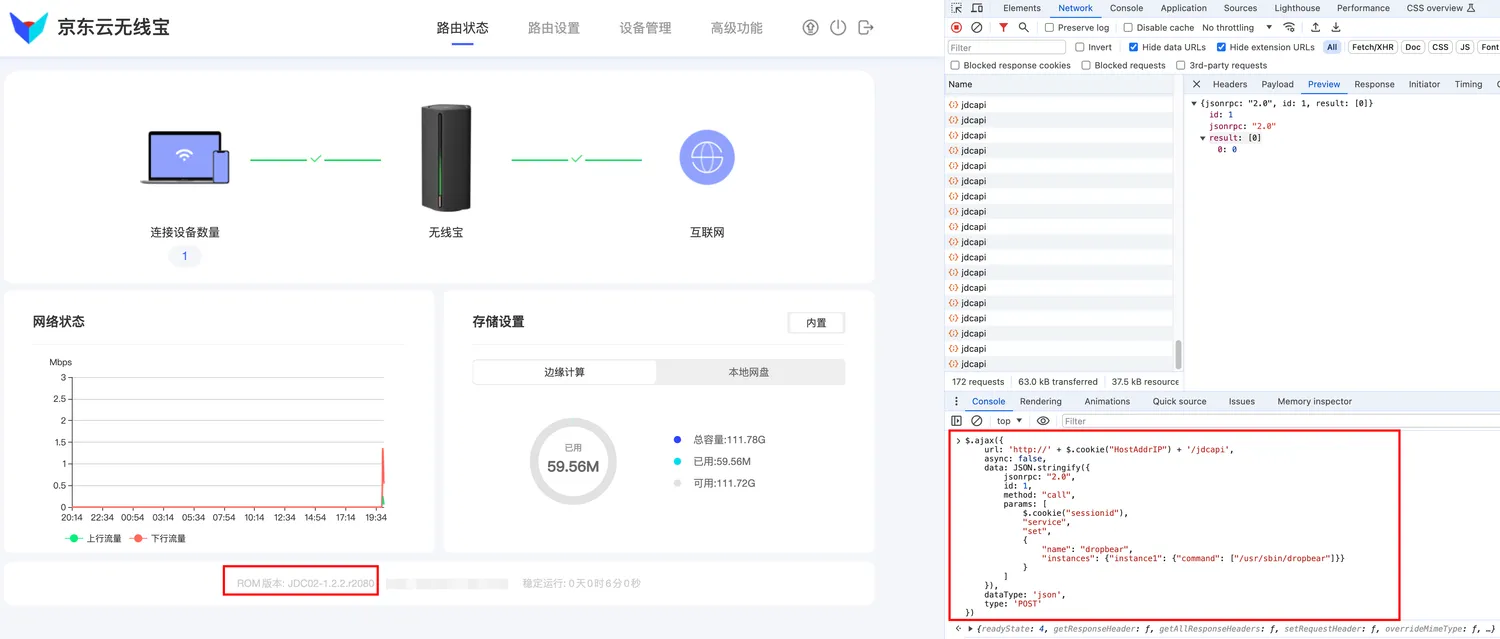Screen dimensions: 1500x639
Task: Click the logout icon in router header
Action: pos(866,28)
